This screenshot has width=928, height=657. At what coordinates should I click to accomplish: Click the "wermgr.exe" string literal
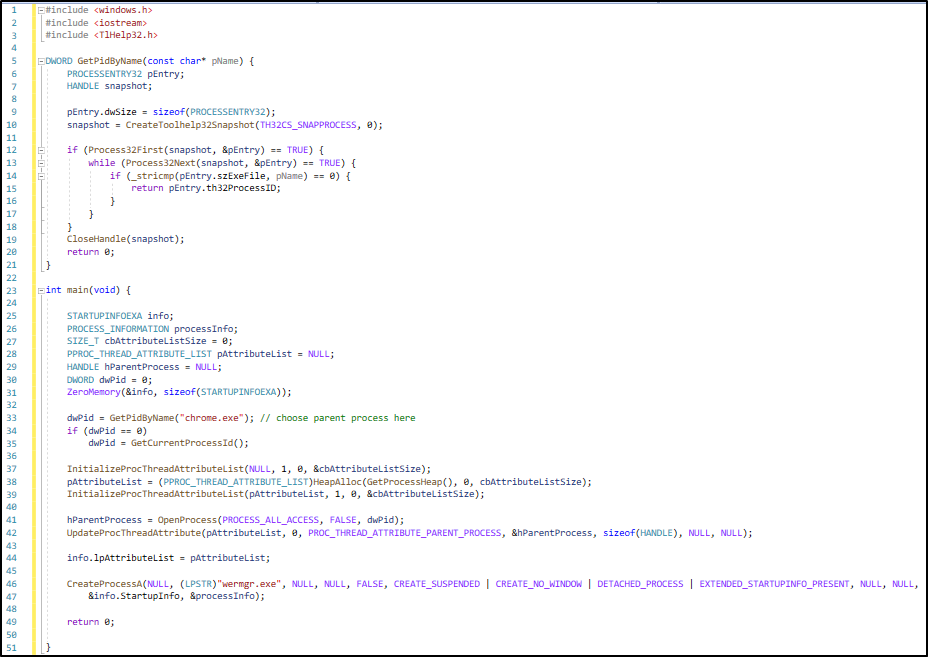(249, 584)
